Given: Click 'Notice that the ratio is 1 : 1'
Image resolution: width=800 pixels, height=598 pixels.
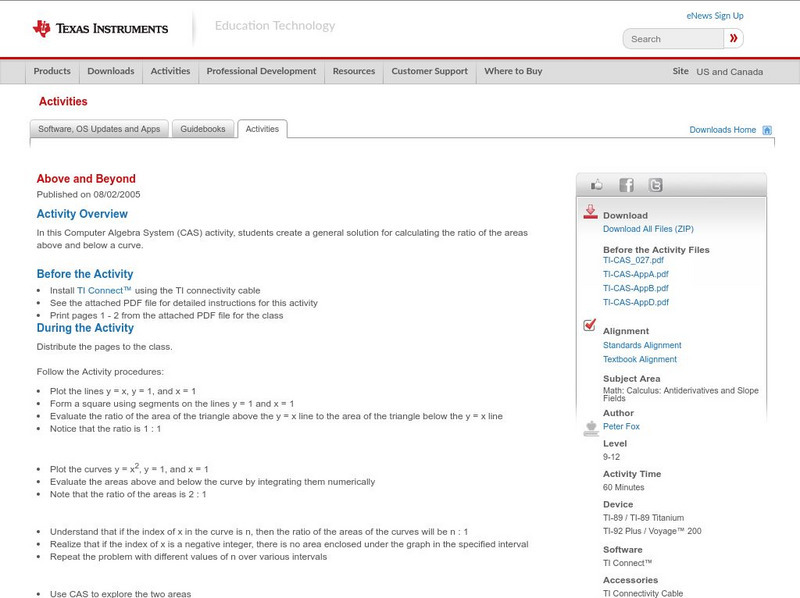Looking at the screenshot, I should (105, 429).
